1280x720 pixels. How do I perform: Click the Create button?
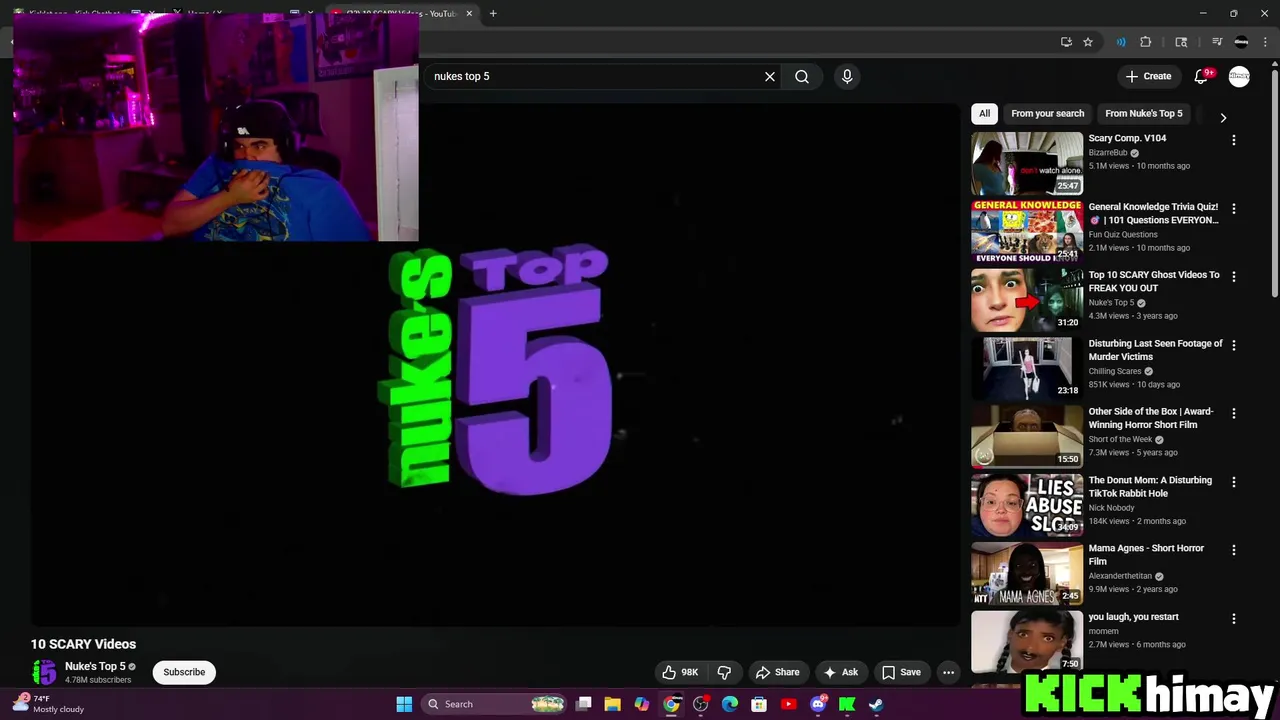point(1148,76)
